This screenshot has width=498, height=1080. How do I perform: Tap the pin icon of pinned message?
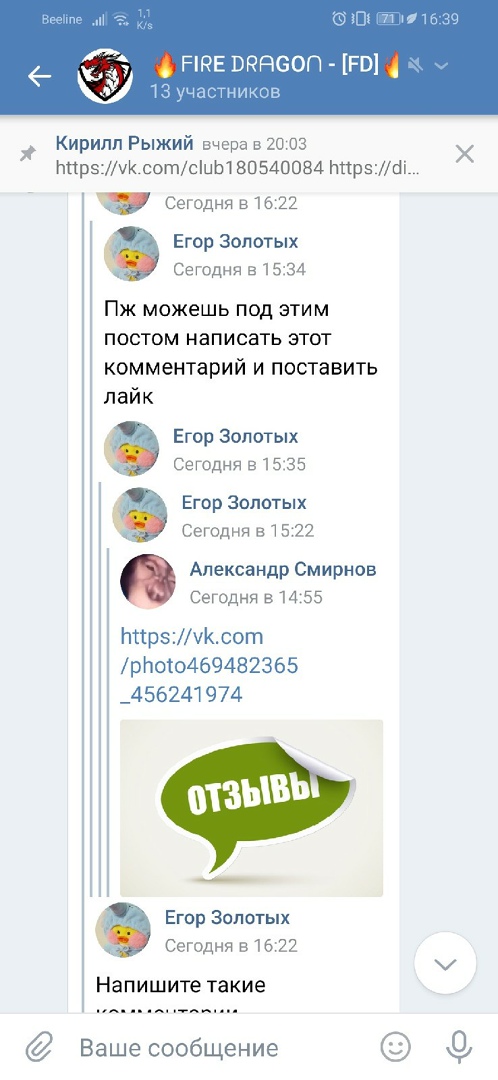pos(28,154)
